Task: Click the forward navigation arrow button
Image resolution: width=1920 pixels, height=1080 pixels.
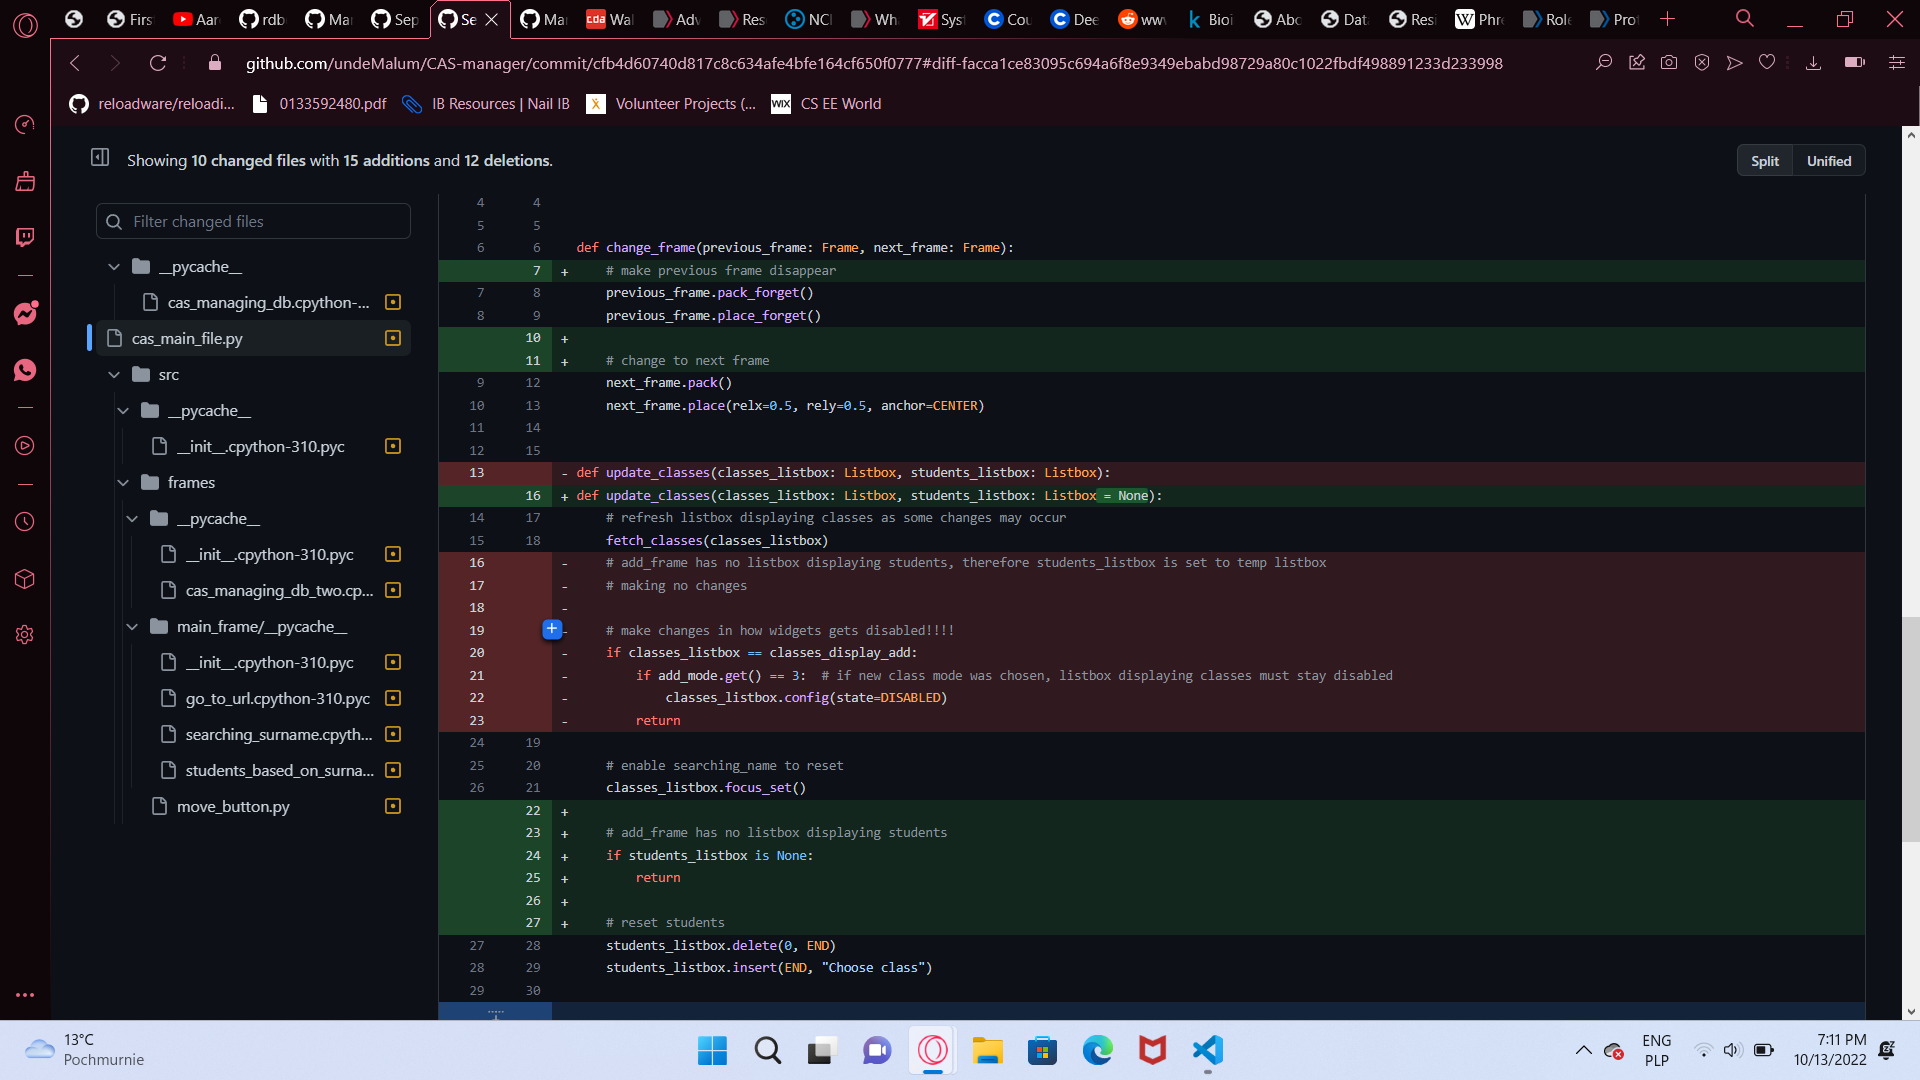Action: click(x=116, y=63)
